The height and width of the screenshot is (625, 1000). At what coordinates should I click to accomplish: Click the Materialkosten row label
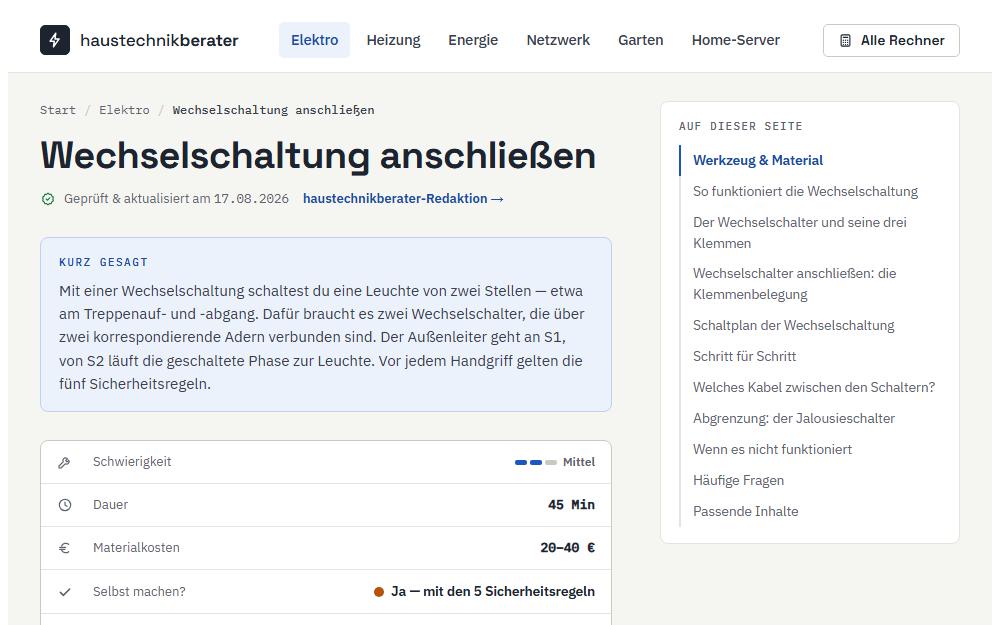coord(136,547)
